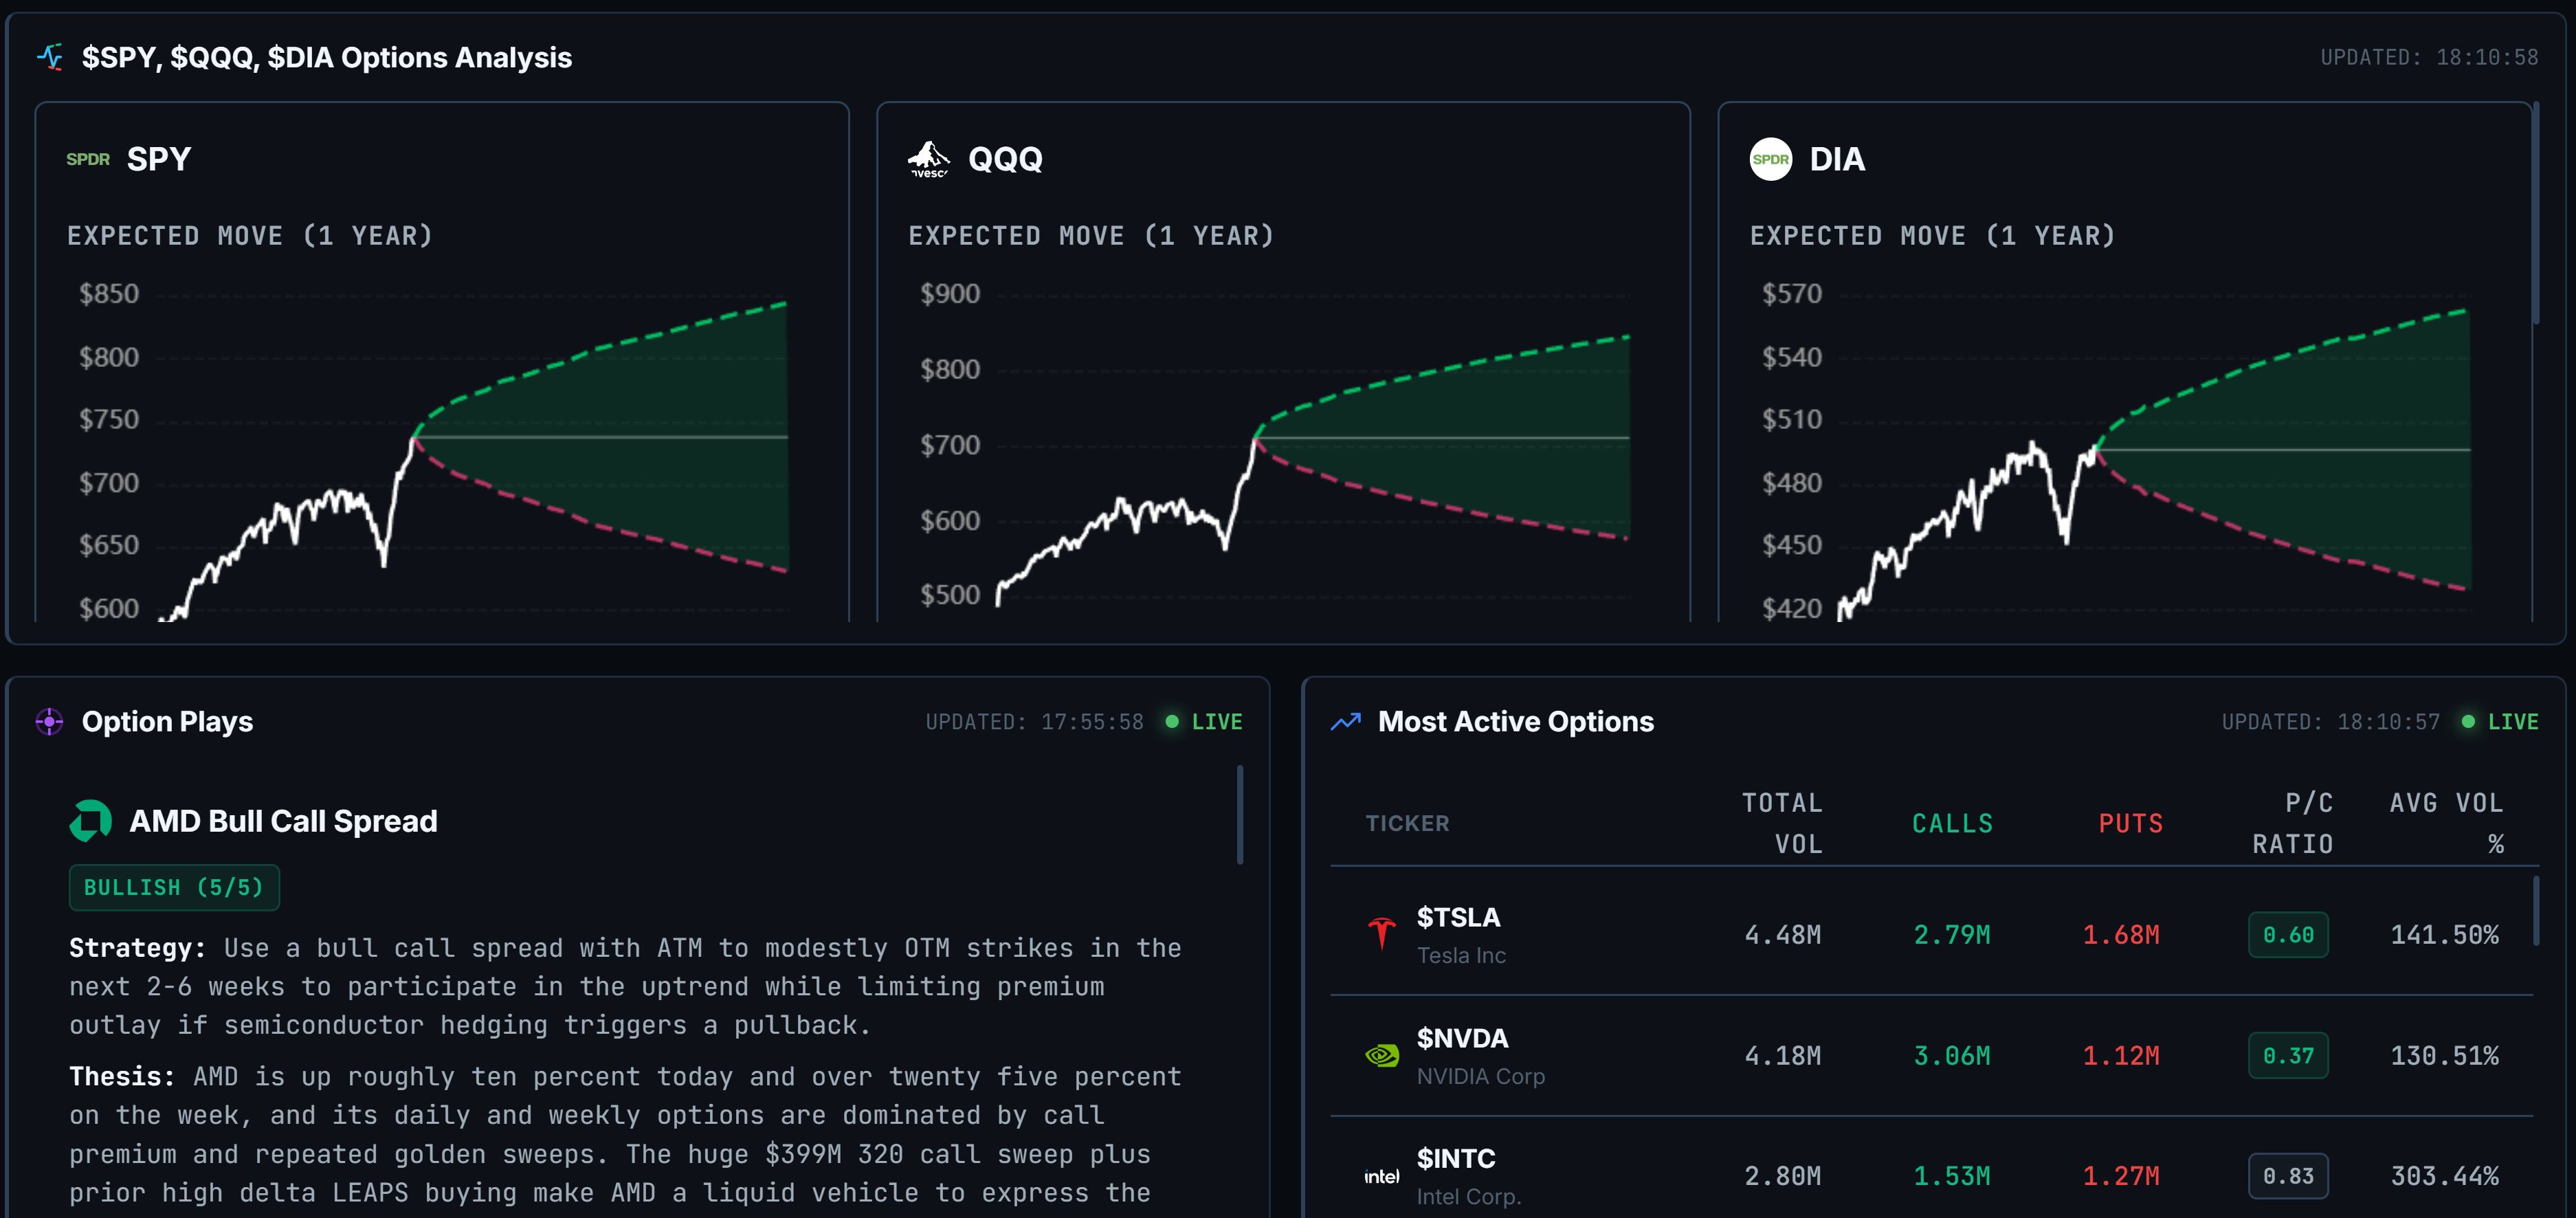The width and height of the screenshot is (2576, 1218).
Task: Click the green LIVE dot in Option Plays
Action: (1172, 721)
